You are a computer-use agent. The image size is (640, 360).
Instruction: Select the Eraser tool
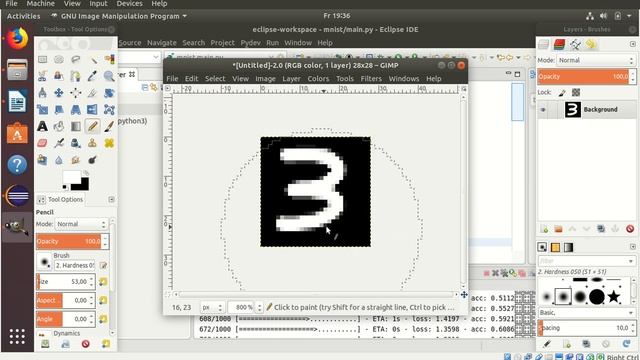(42, 143)
